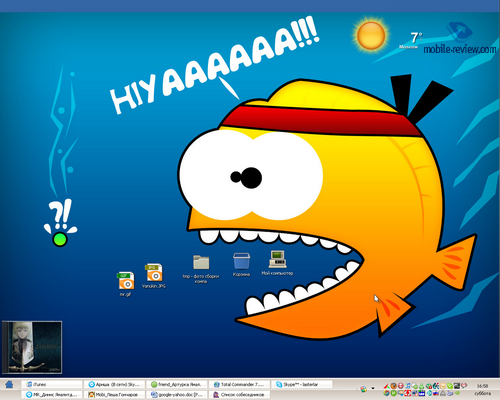The height and width of the screenshot is (400, 500).
Task: Click the red arrow-shaped tray icon
Action: [x=386, y=386]
